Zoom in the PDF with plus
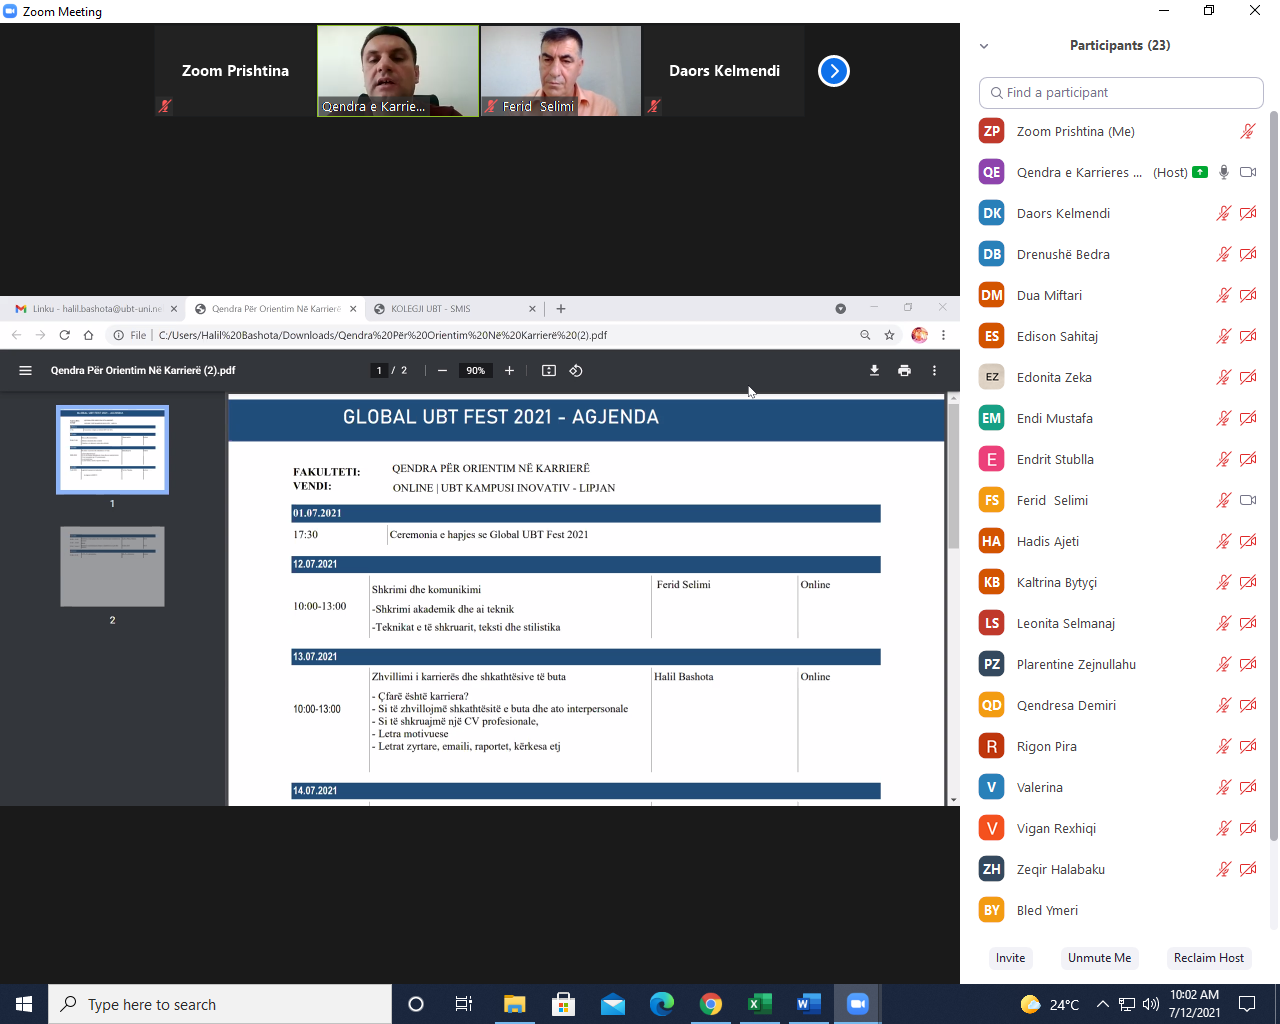Viewport: 1280px width, 1024px height. coord(509,370)
